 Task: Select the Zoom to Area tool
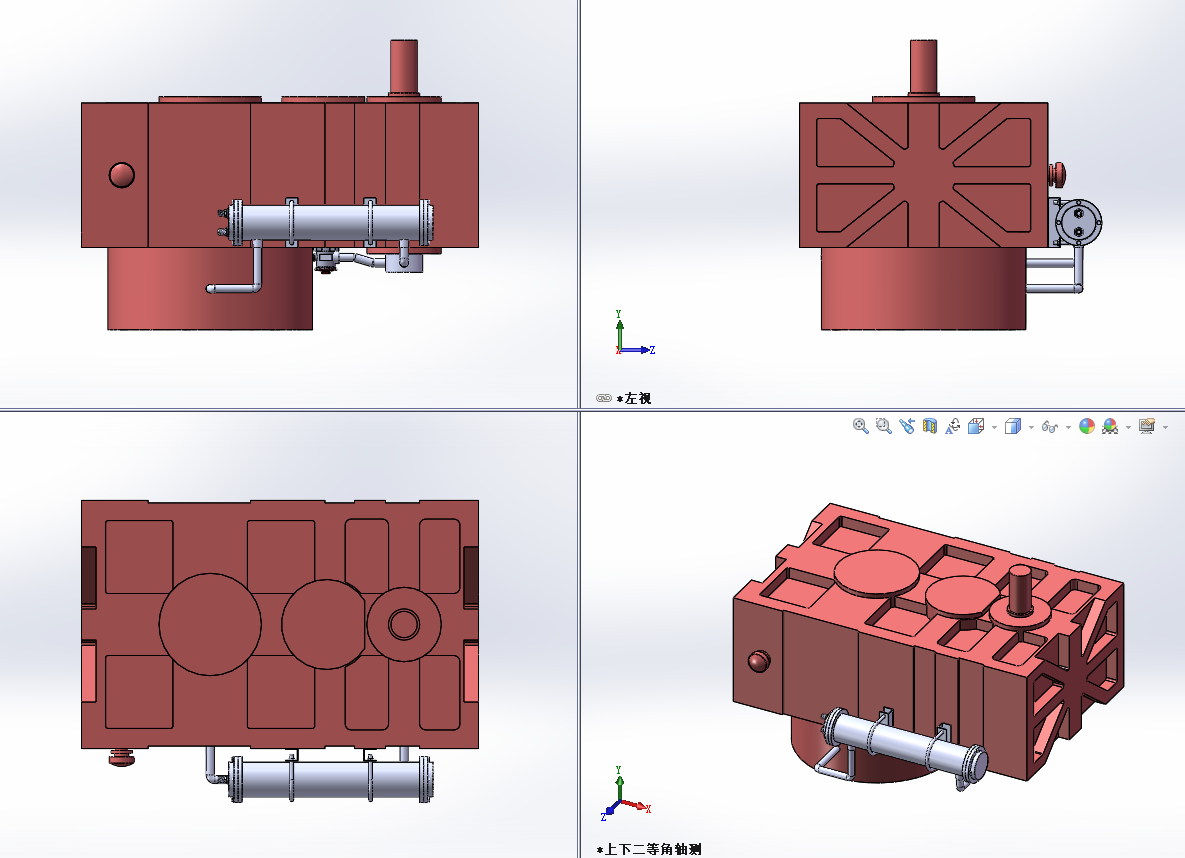(883, 426)
